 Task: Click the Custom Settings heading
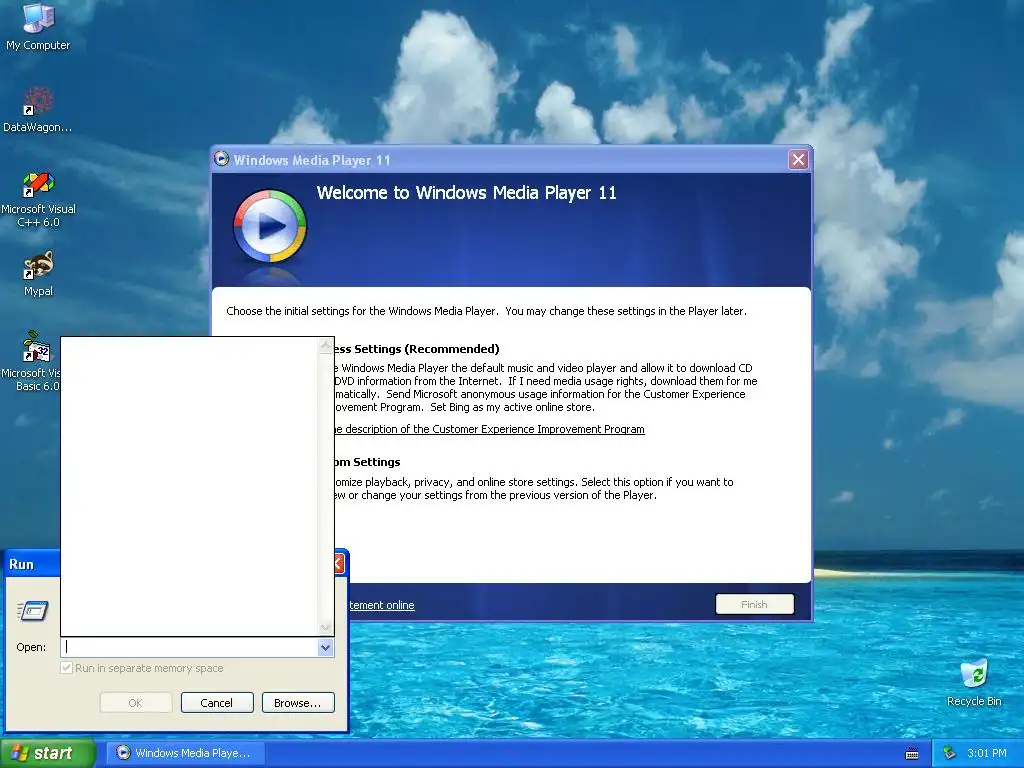point(368,462)
